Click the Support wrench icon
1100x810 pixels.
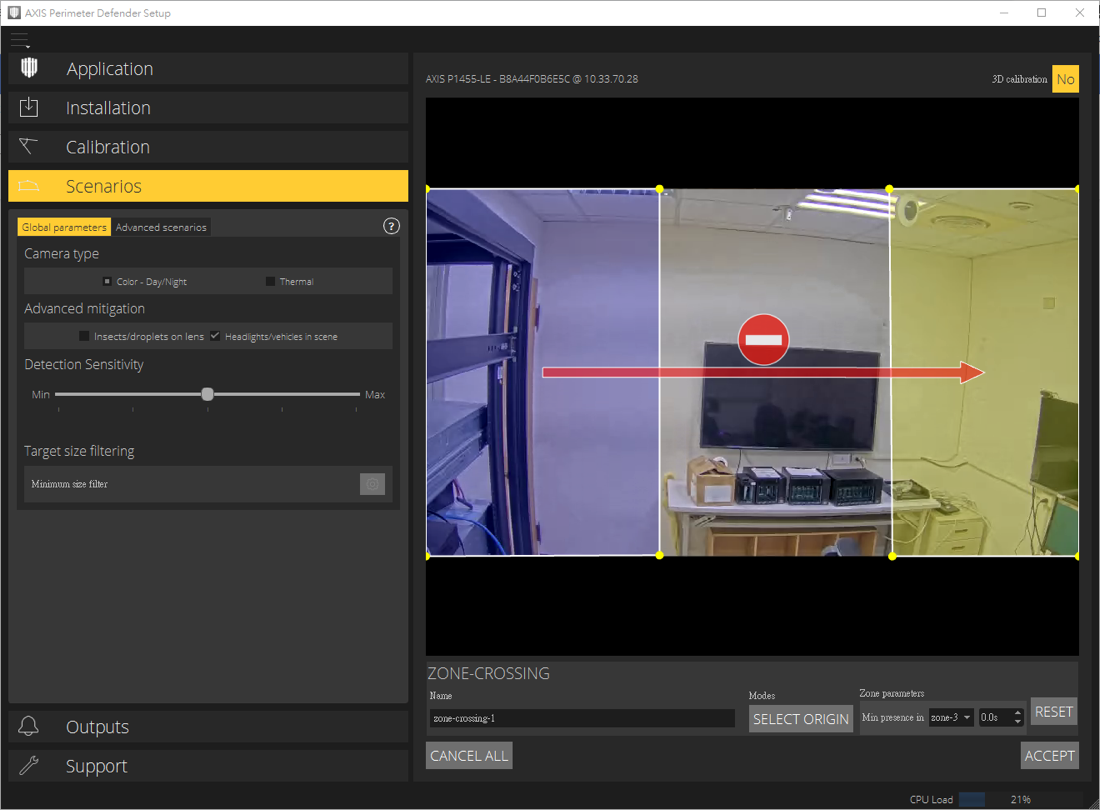tap(29, 766)
